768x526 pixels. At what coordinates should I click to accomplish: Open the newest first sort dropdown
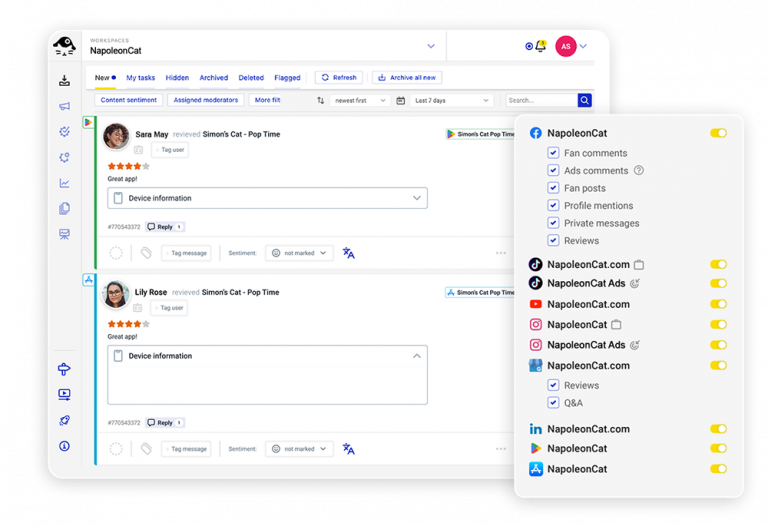[360, 100]
